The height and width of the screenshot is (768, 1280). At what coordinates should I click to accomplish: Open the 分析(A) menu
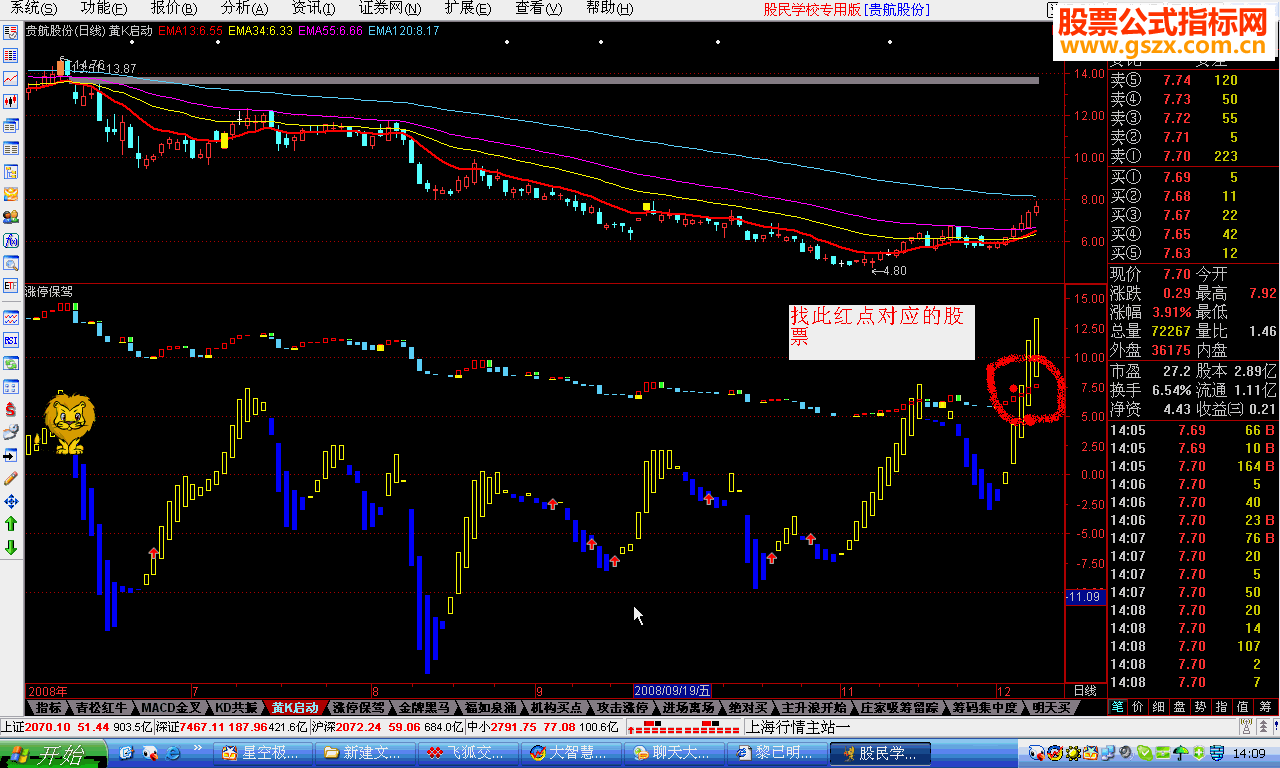click(x=244, y=8)
